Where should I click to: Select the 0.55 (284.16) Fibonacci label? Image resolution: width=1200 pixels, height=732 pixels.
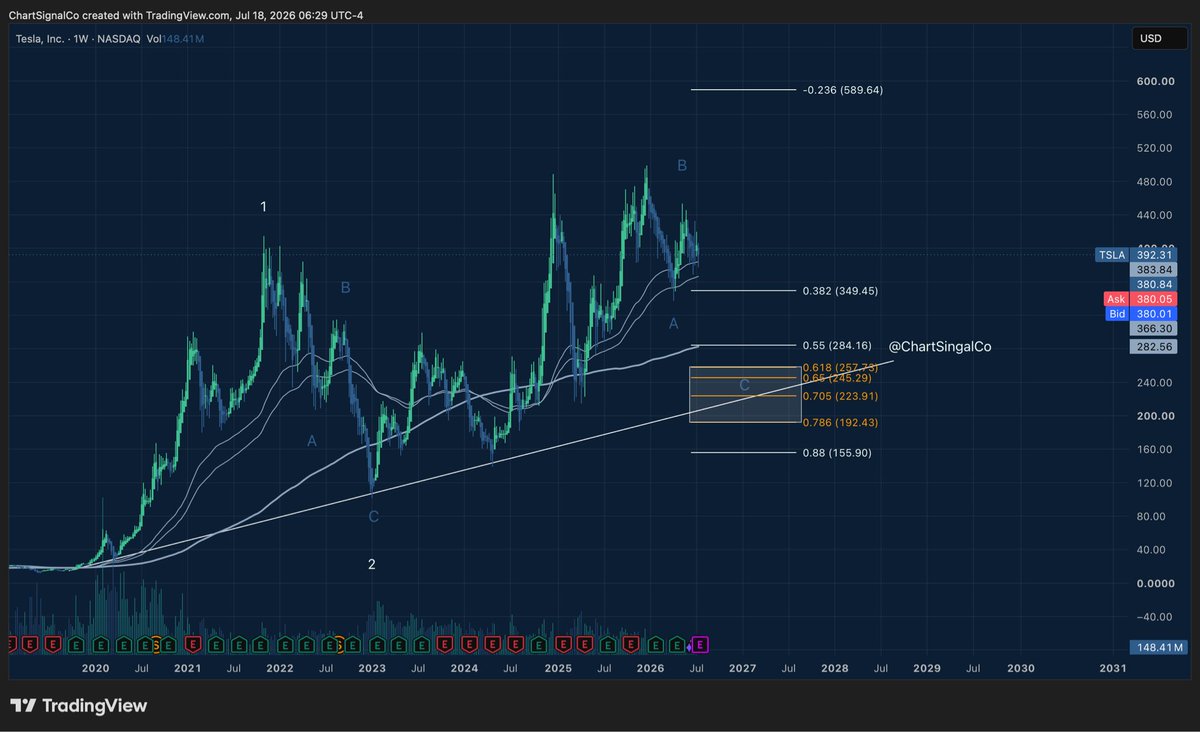point(836,345)
